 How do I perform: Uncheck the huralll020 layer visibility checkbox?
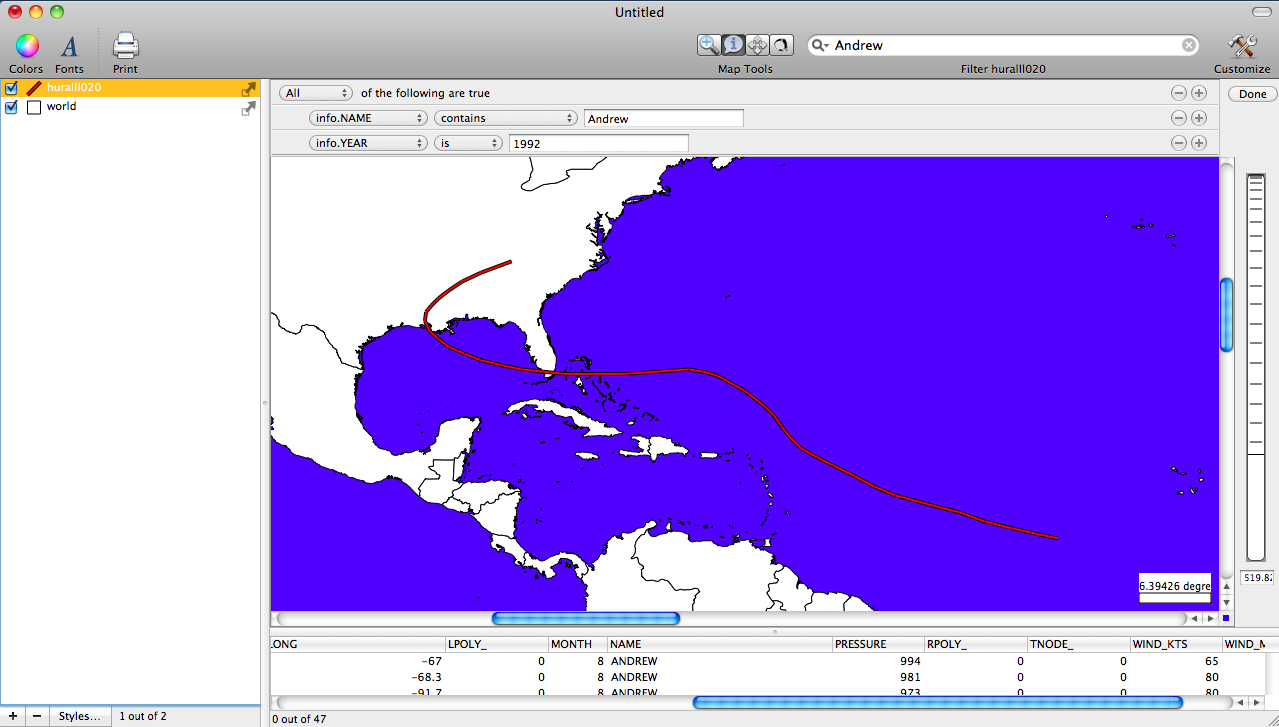point(11,88)
